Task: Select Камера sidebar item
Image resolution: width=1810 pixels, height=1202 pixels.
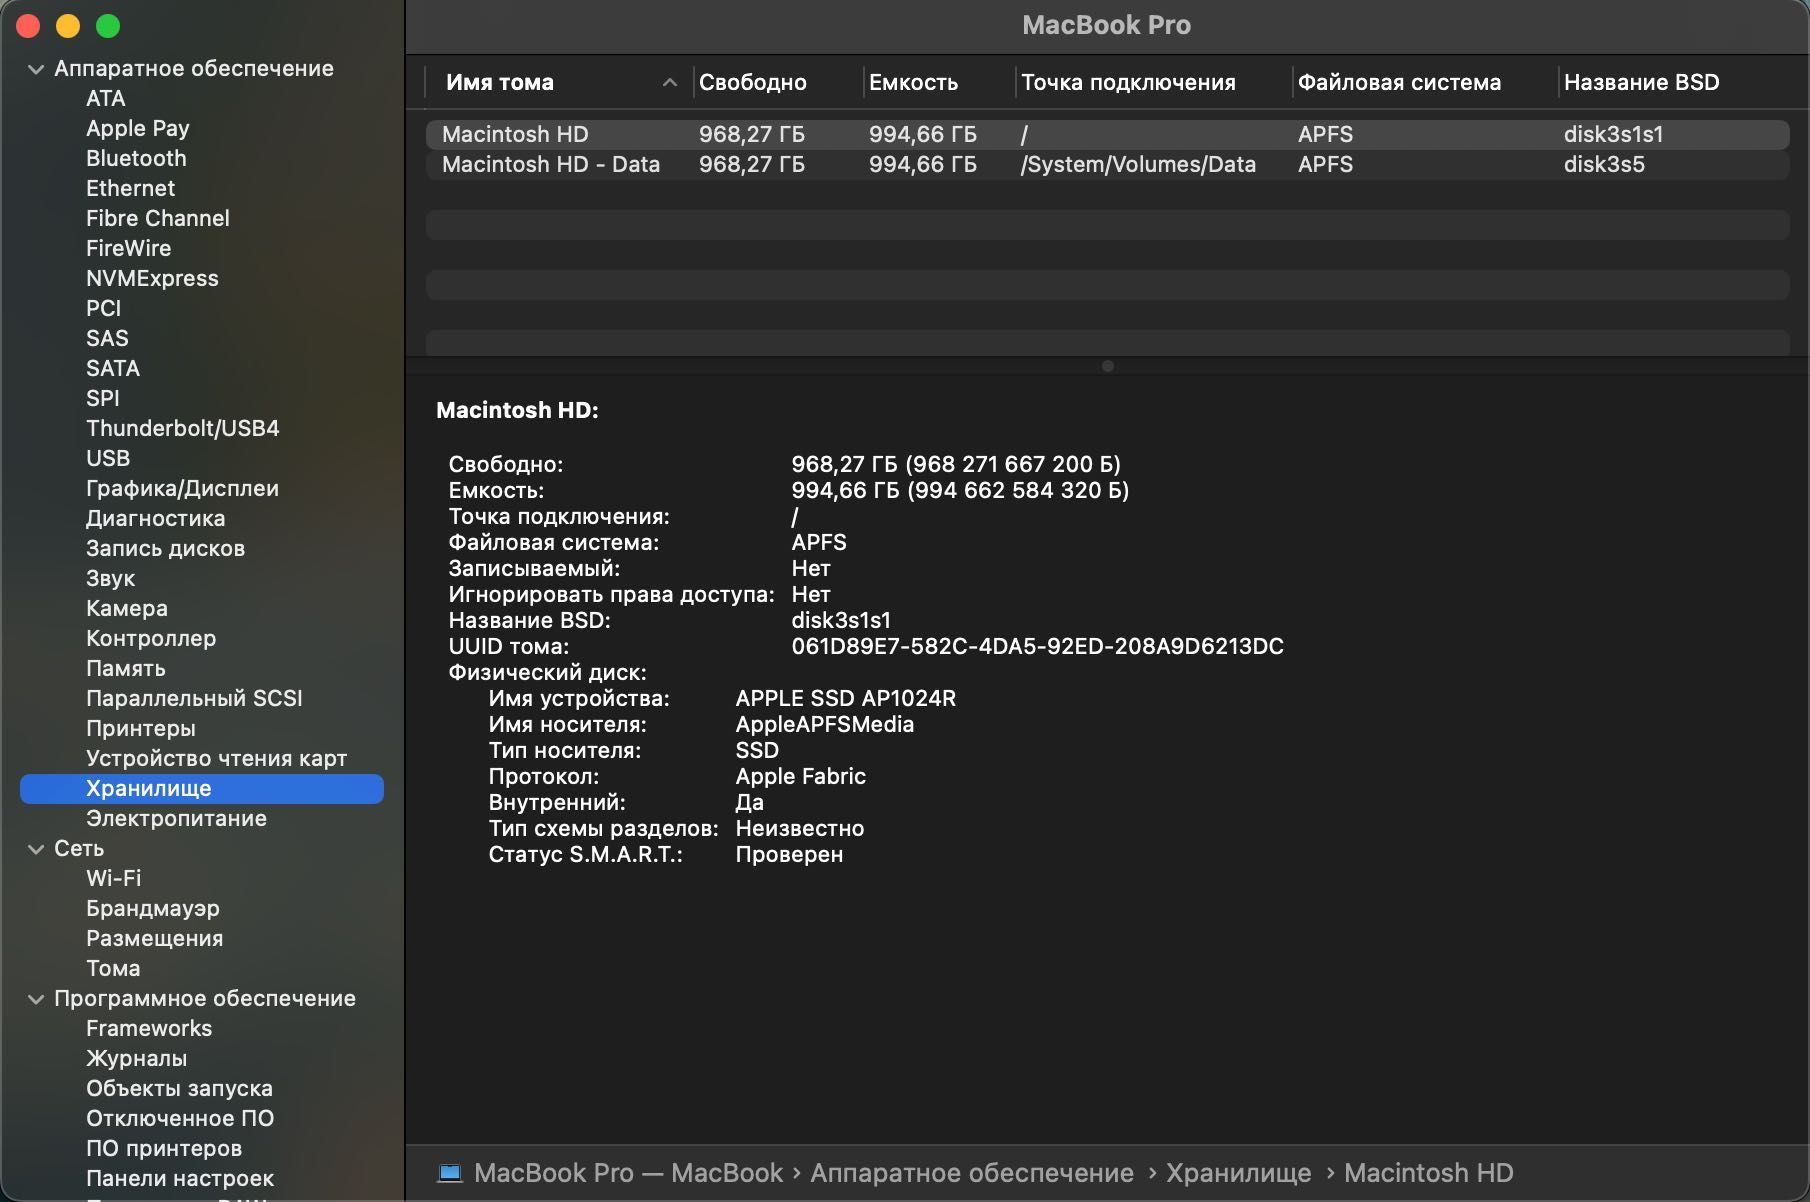Action: [x=127, y=608]
